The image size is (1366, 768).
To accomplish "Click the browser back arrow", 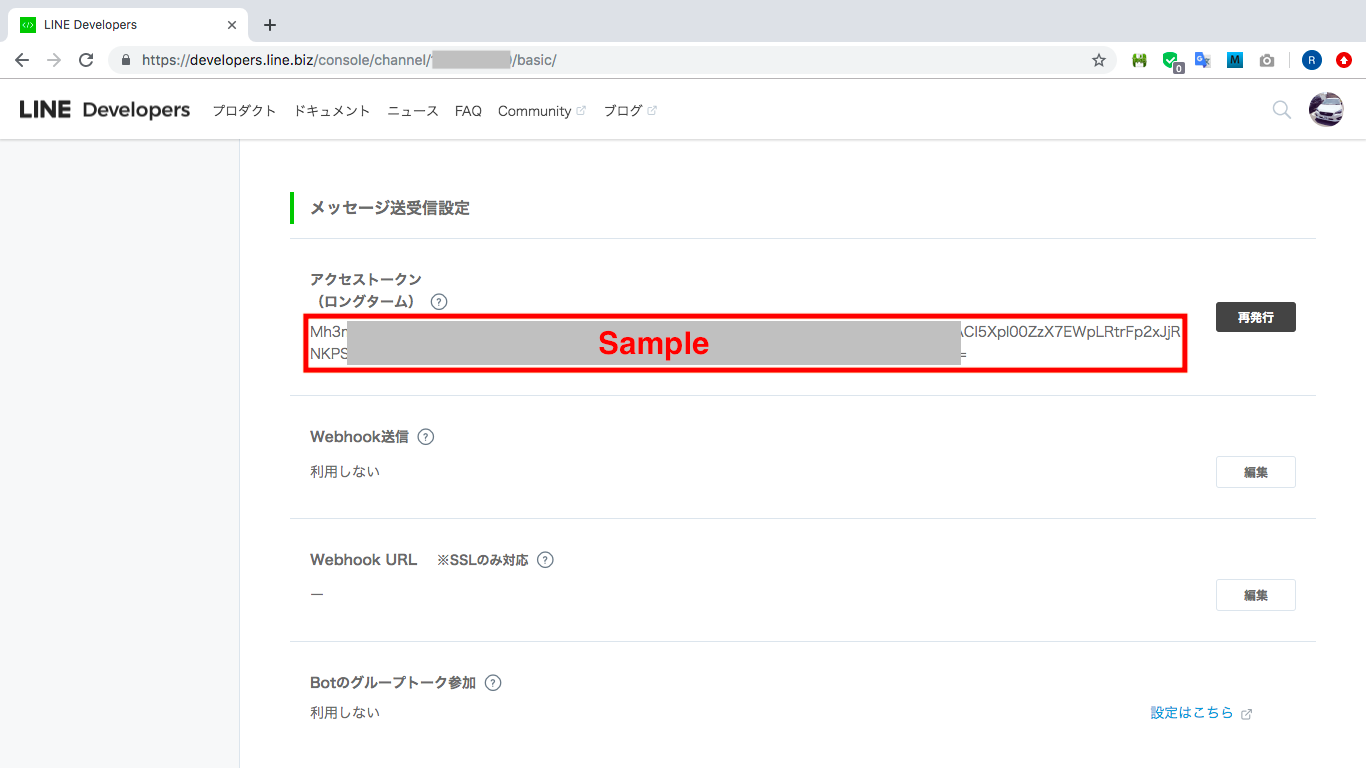I will pyautogui.click(x=22, y=60).
